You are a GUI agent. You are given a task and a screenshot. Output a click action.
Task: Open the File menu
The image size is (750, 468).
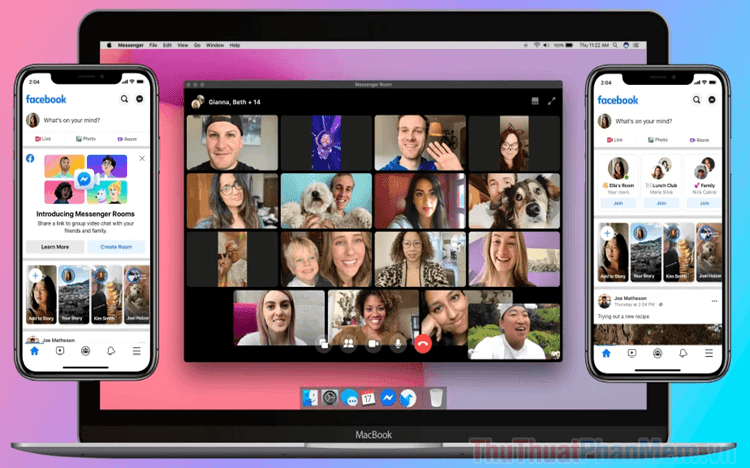click(x=153, y=45)
